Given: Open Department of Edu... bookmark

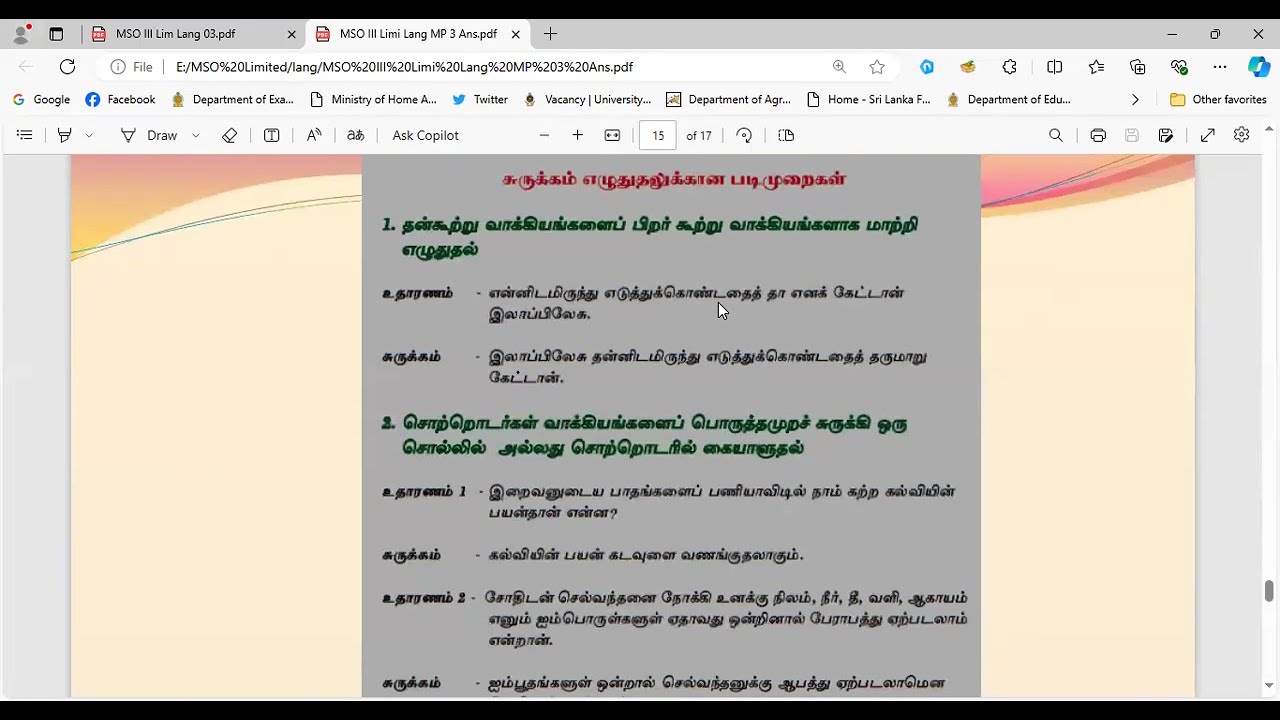Looking at the screenshot, I should [1008, 100].
